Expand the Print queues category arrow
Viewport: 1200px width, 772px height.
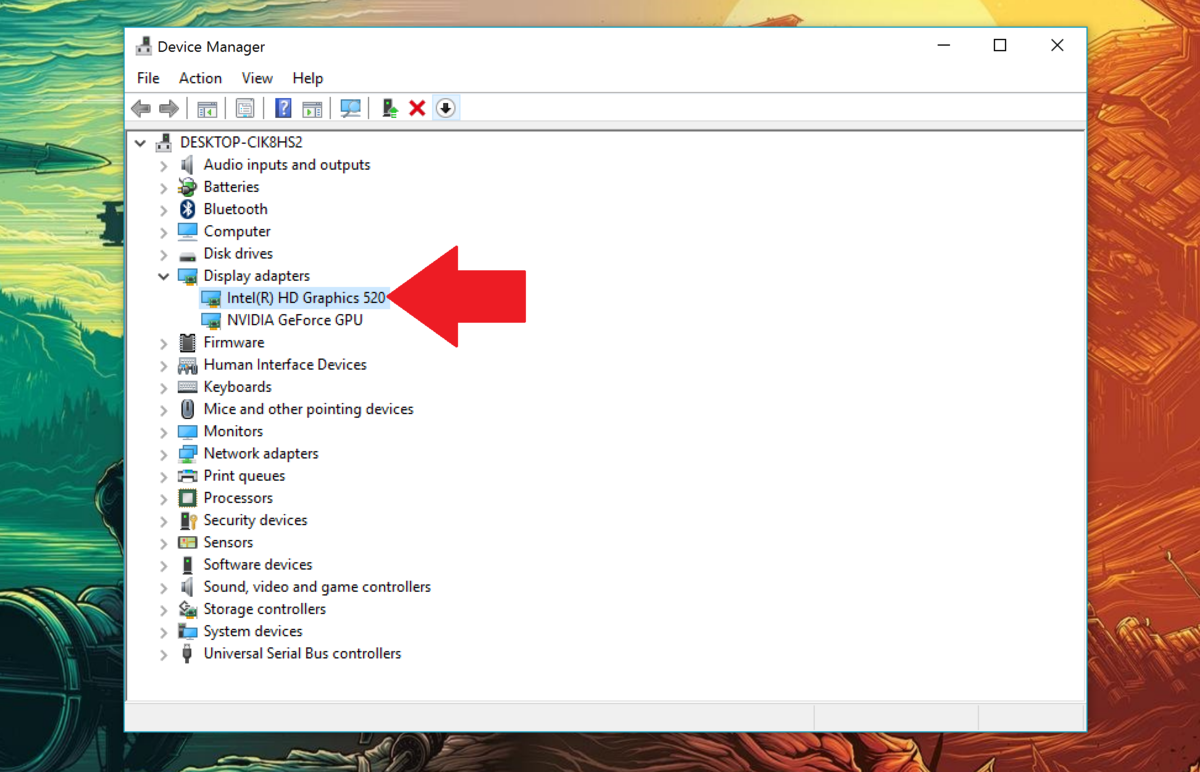(164, 476)
